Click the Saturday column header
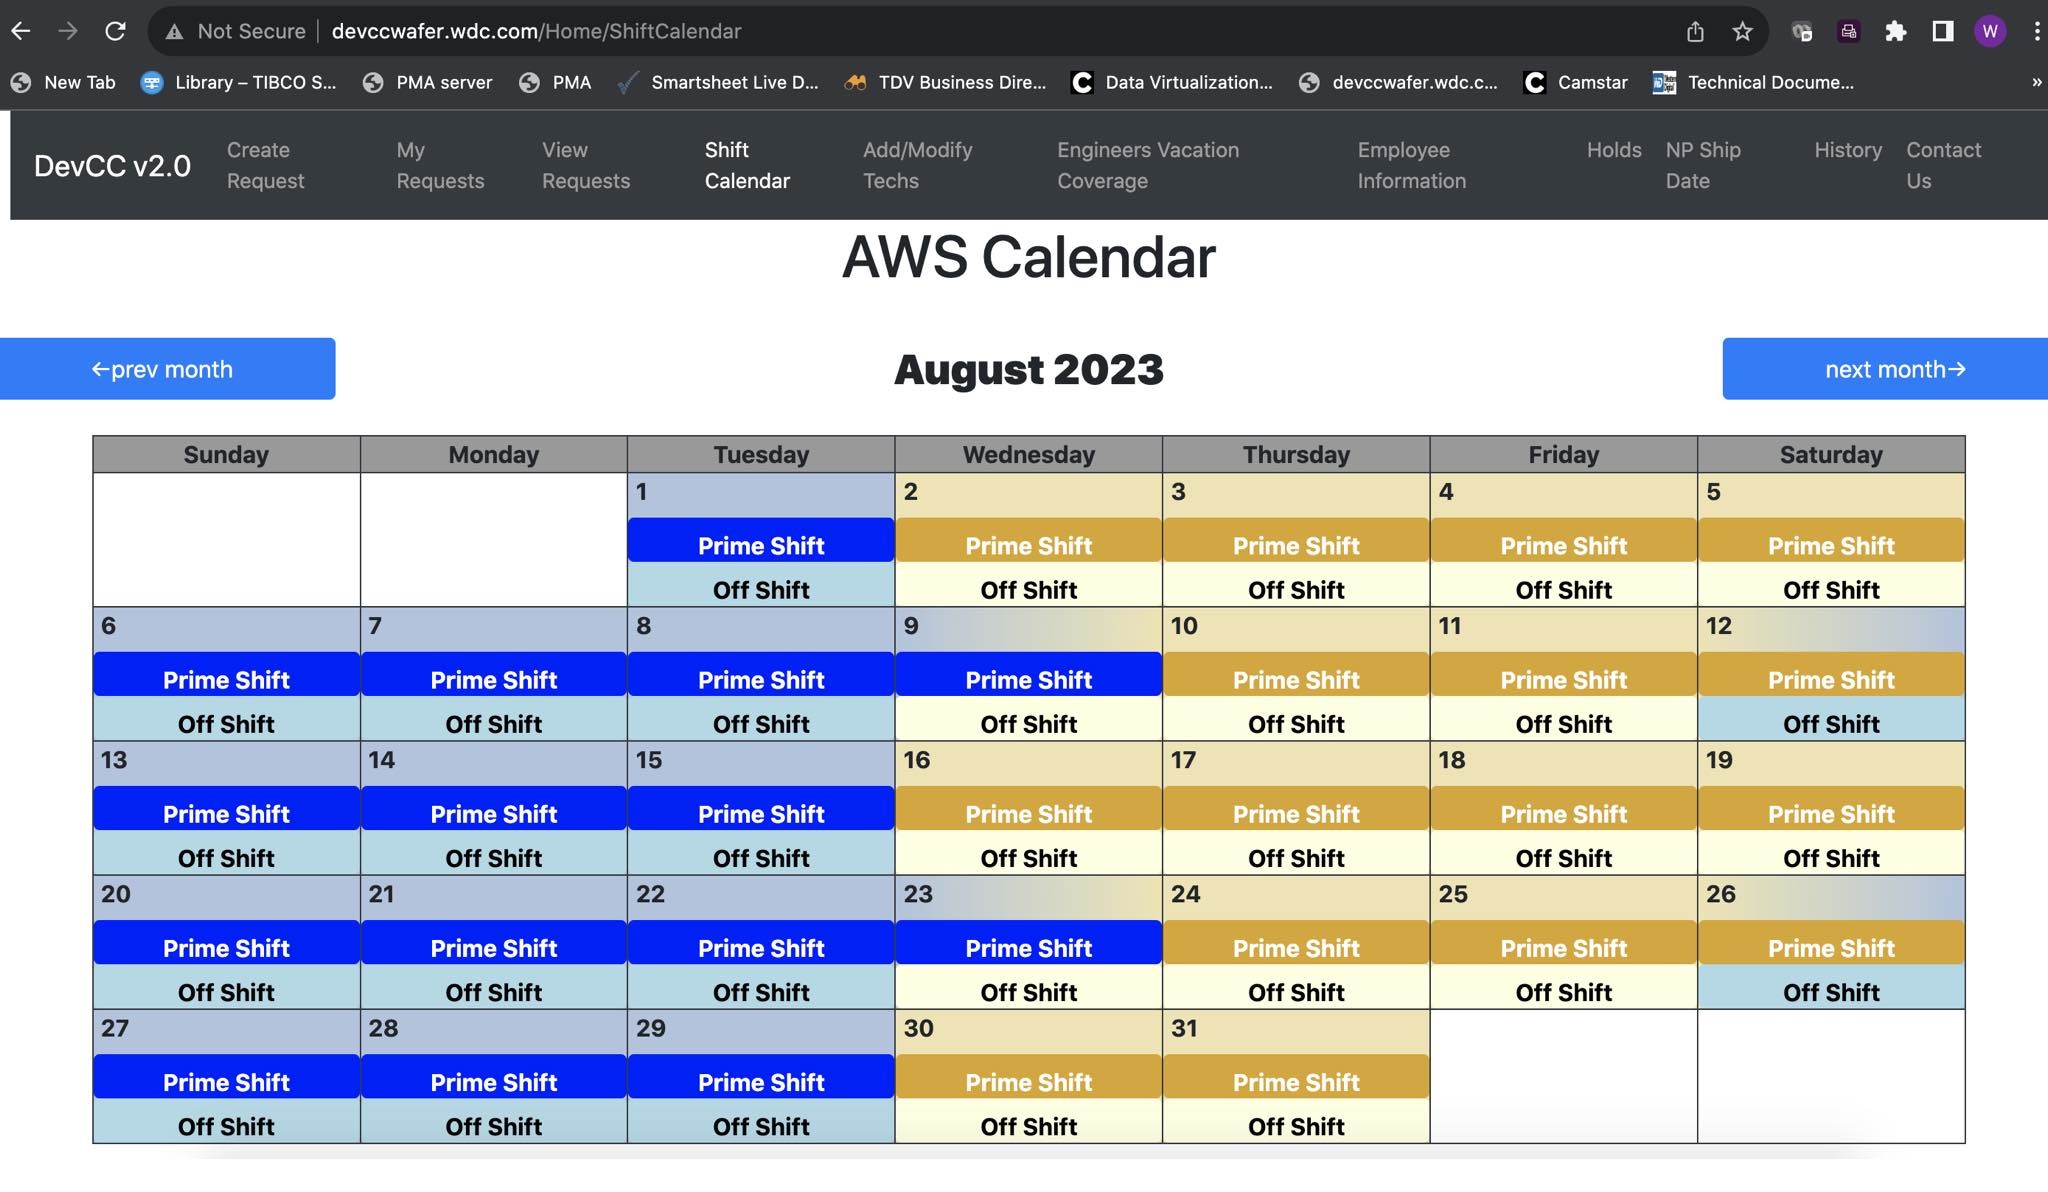2048x1192 pixels. tap(1831, 455)
